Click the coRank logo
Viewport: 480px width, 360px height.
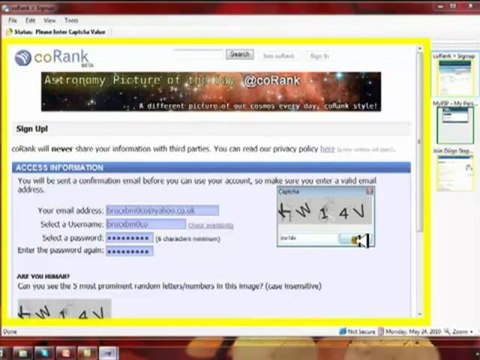click(x=52, y=57)
